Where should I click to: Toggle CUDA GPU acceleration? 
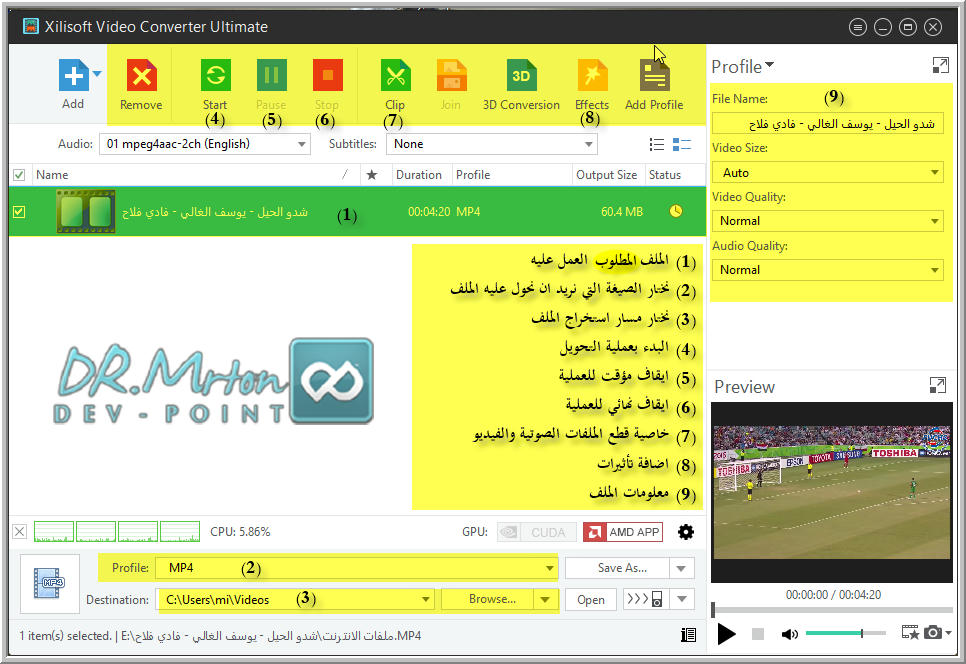pos(537,532)
